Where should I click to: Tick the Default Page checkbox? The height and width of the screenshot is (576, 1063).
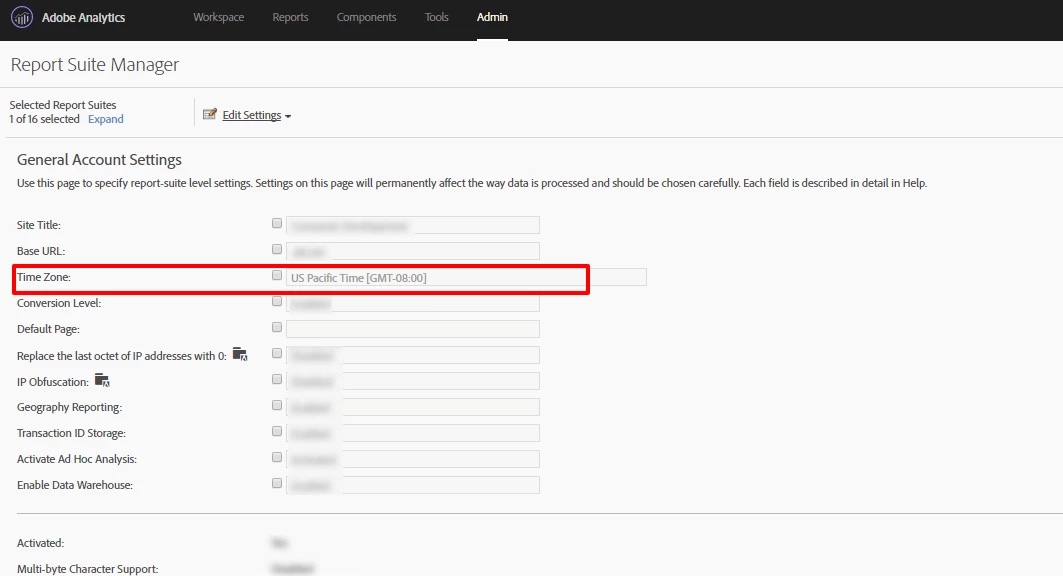coord(277,327)
